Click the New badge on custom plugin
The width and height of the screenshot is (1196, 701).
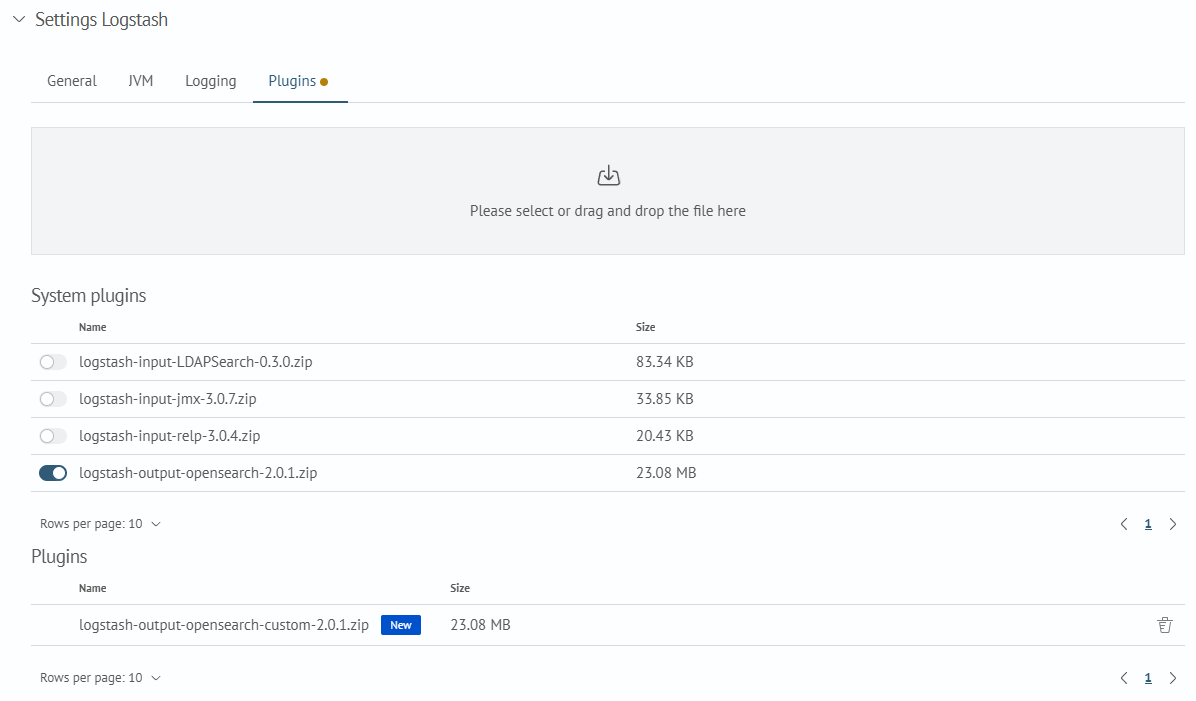(401, 625)
